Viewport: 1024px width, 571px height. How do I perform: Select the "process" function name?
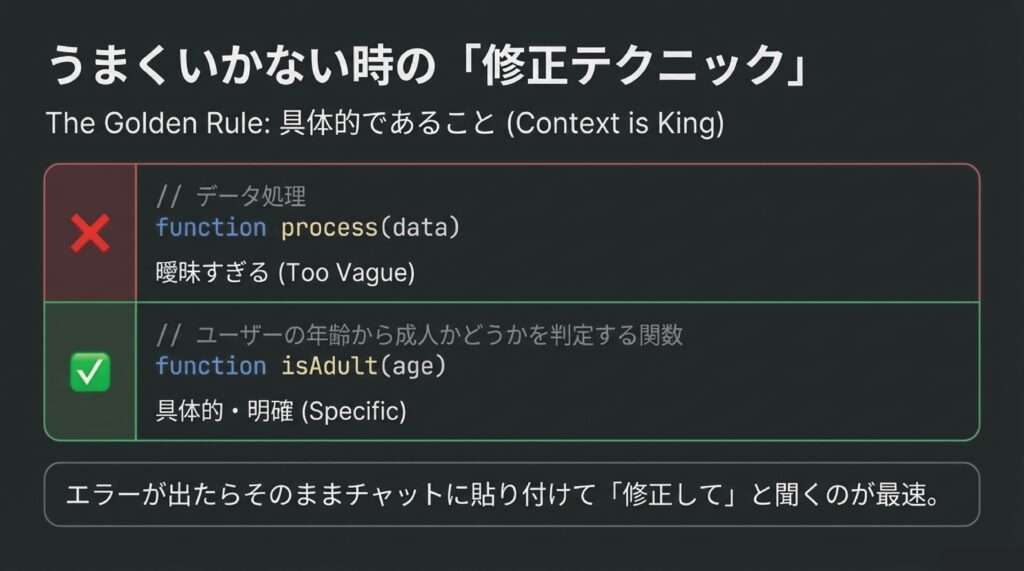329,228
